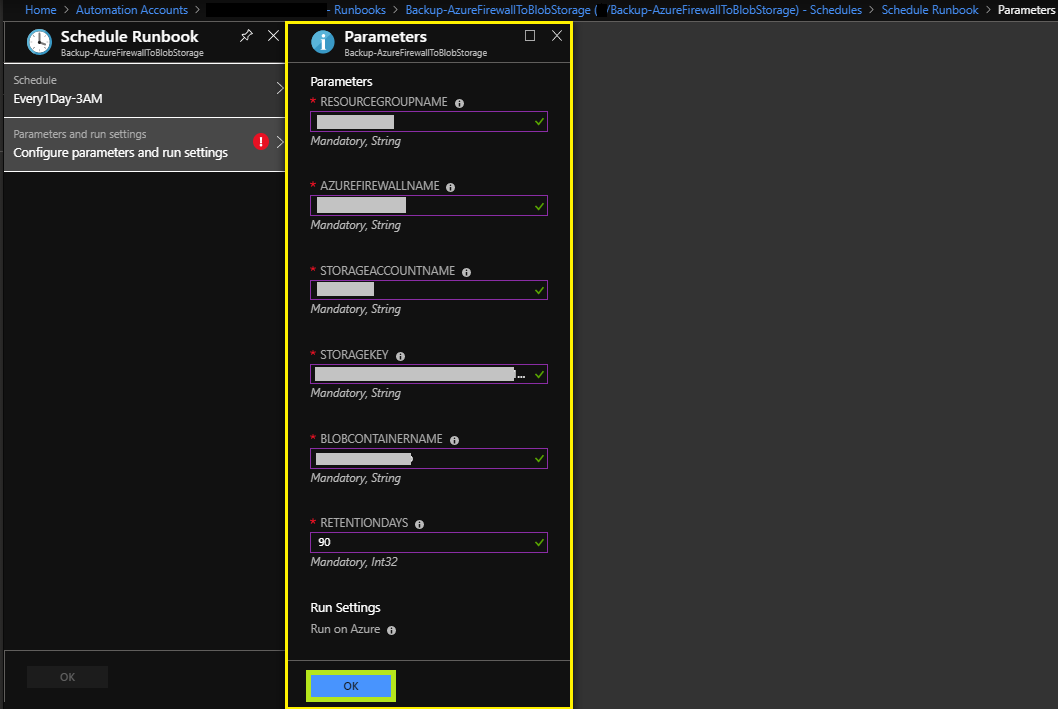Maximize the Parameters blade

(530, 36)
